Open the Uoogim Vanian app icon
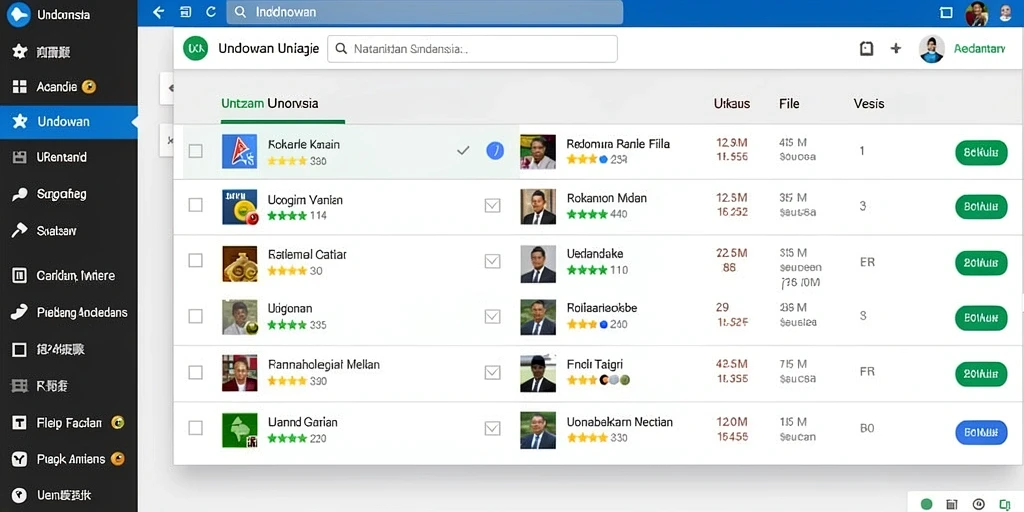The image size is (1024, 512). point(240,207)
